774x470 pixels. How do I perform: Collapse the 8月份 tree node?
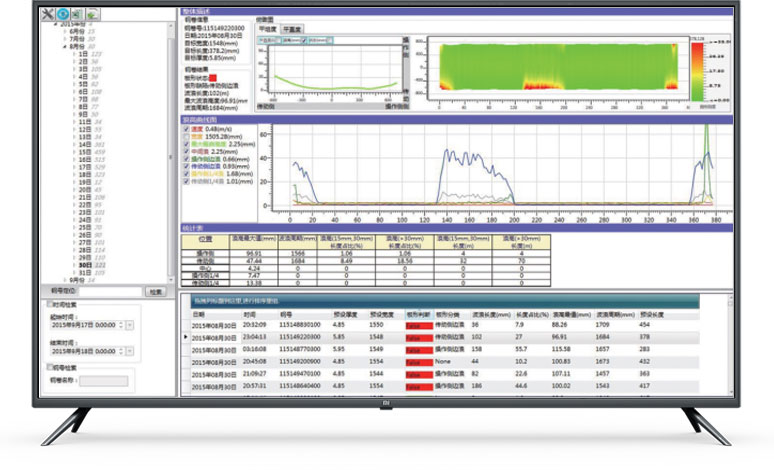64,47
